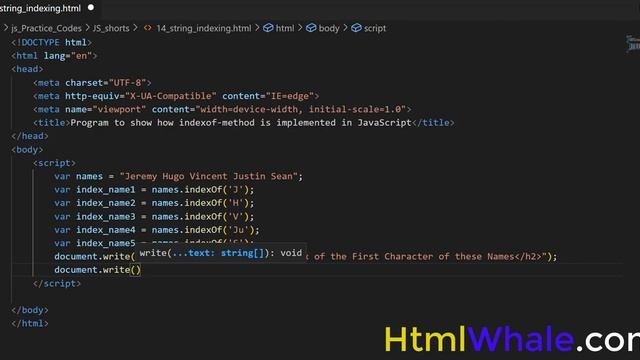Click the index_name2 variable
The width and height of the screenshot is (640, 360).
tap(106, 203)
